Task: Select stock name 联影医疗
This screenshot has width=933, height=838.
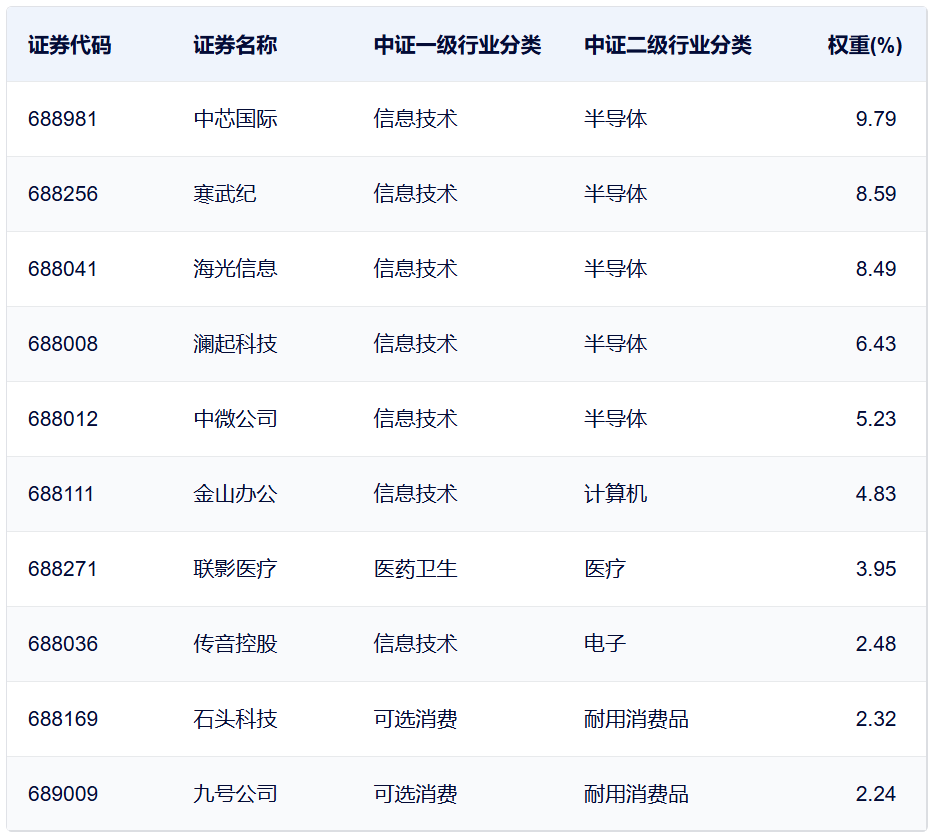Action: (235, 569)
